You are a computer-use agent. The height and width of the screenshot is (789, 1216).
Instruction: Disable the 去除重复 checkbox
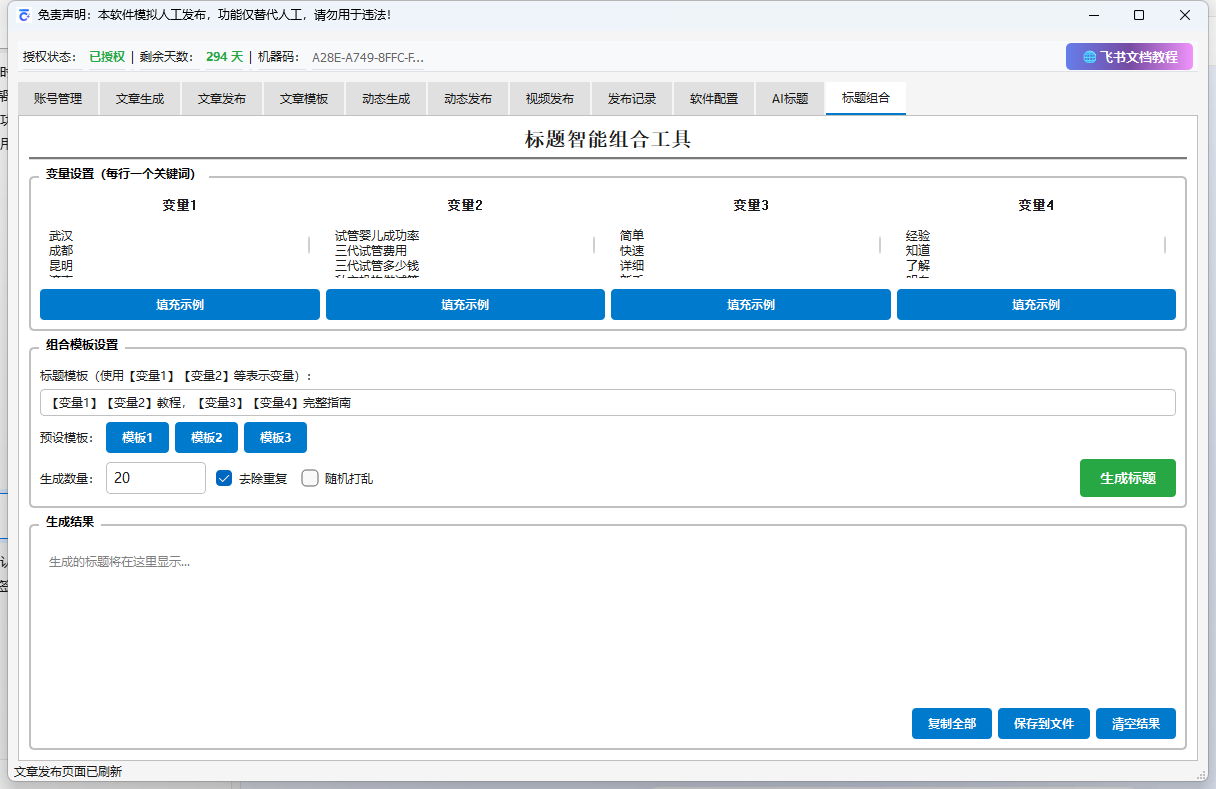(223, 478)
